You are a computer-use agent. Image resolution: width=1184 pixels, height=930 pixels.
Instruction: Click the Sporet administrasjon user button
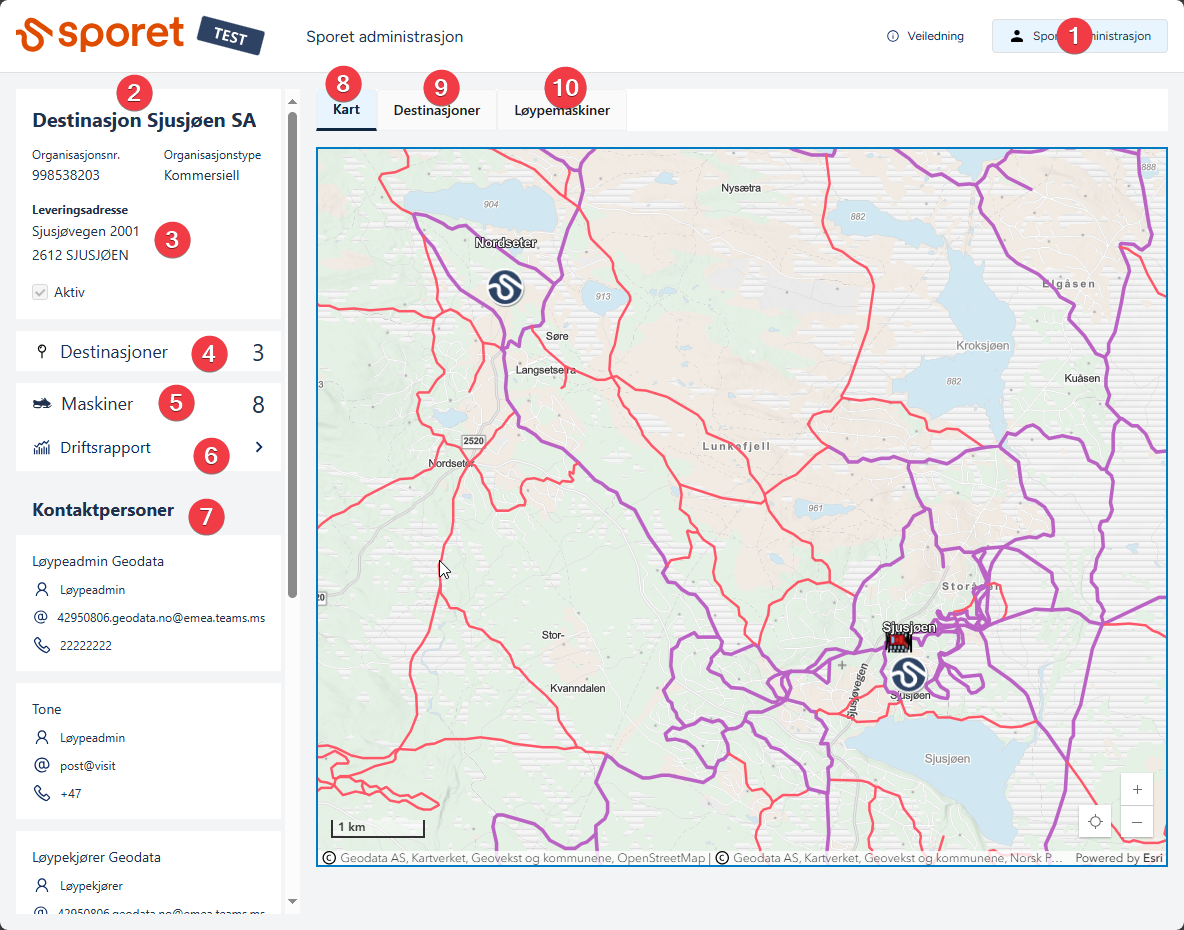point(1079,36)
